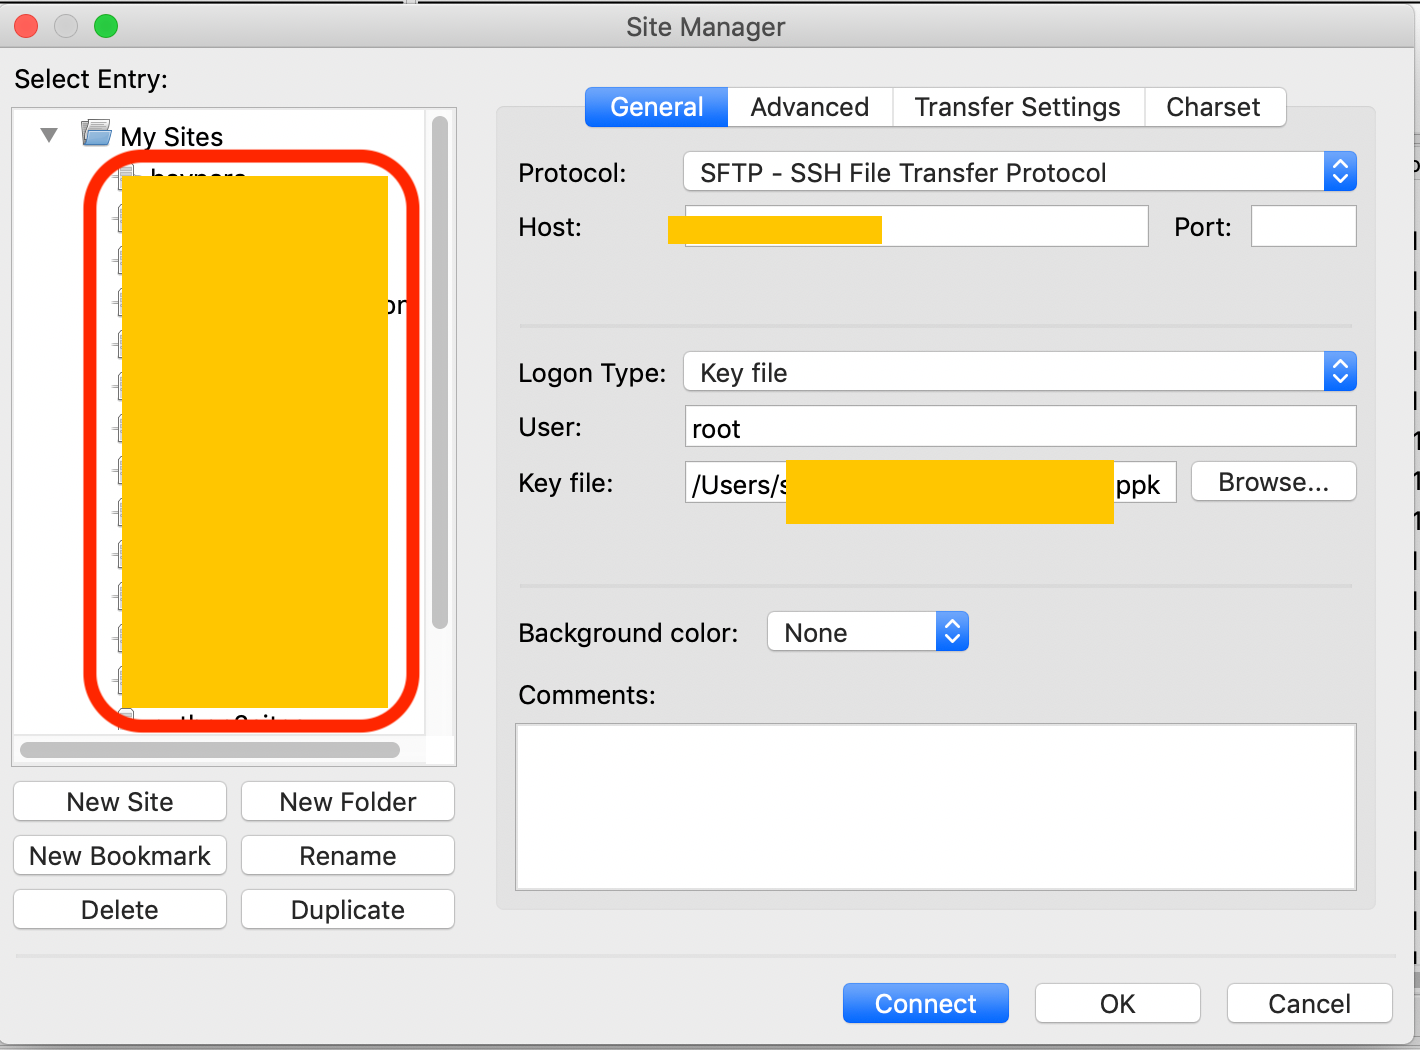The image size is (1420, 1050).
Task: Select the Charset tab
Action: tap(1213, 106)
